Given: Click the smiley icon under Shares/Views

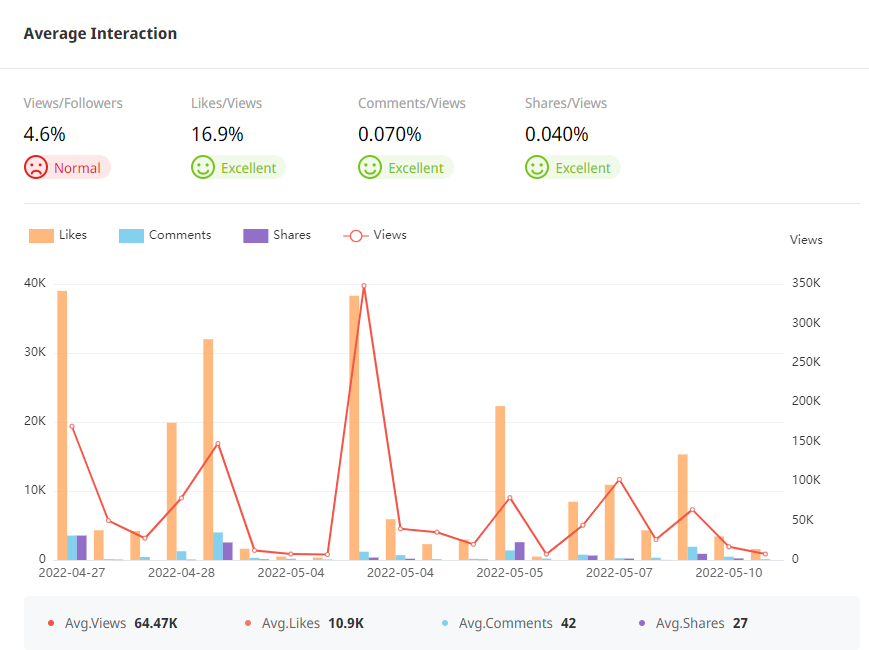Looking at the screenshot, I should [537, 168].
